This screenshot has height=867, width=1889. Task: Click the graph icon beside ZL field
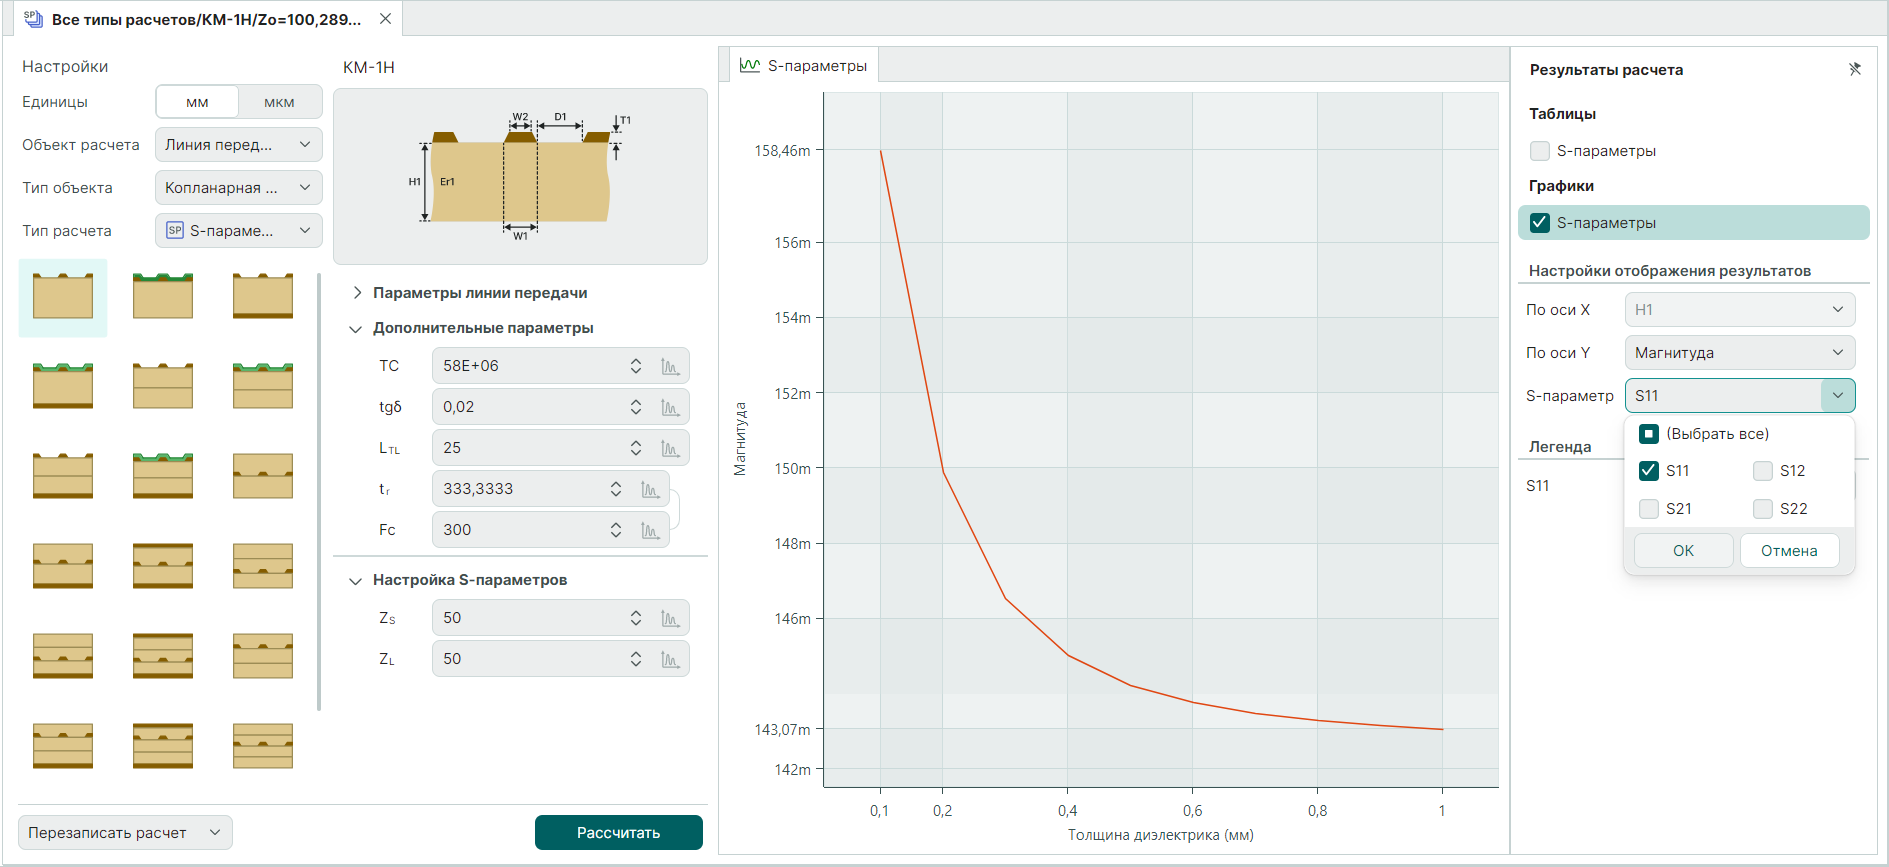[670, 660]
